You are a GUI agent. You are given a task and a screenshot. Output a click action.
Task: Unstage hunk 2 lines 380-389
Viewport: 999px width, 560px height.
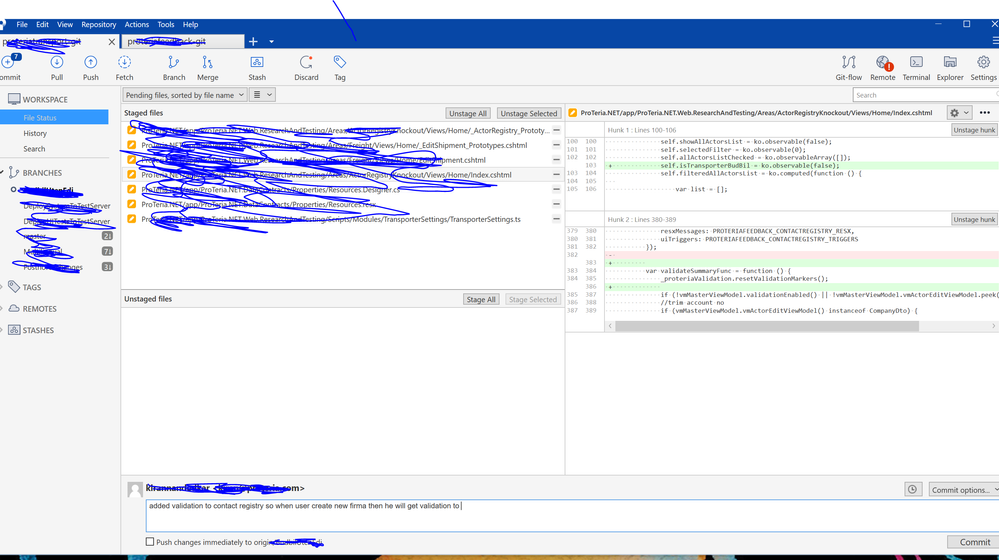[974, 219]
